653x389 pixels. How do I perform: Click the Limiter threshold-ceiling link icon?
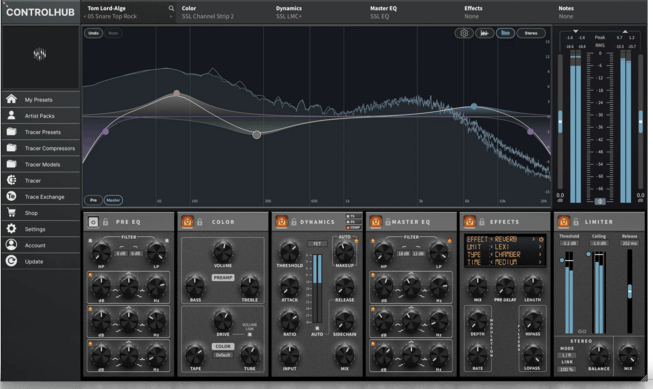582,332
